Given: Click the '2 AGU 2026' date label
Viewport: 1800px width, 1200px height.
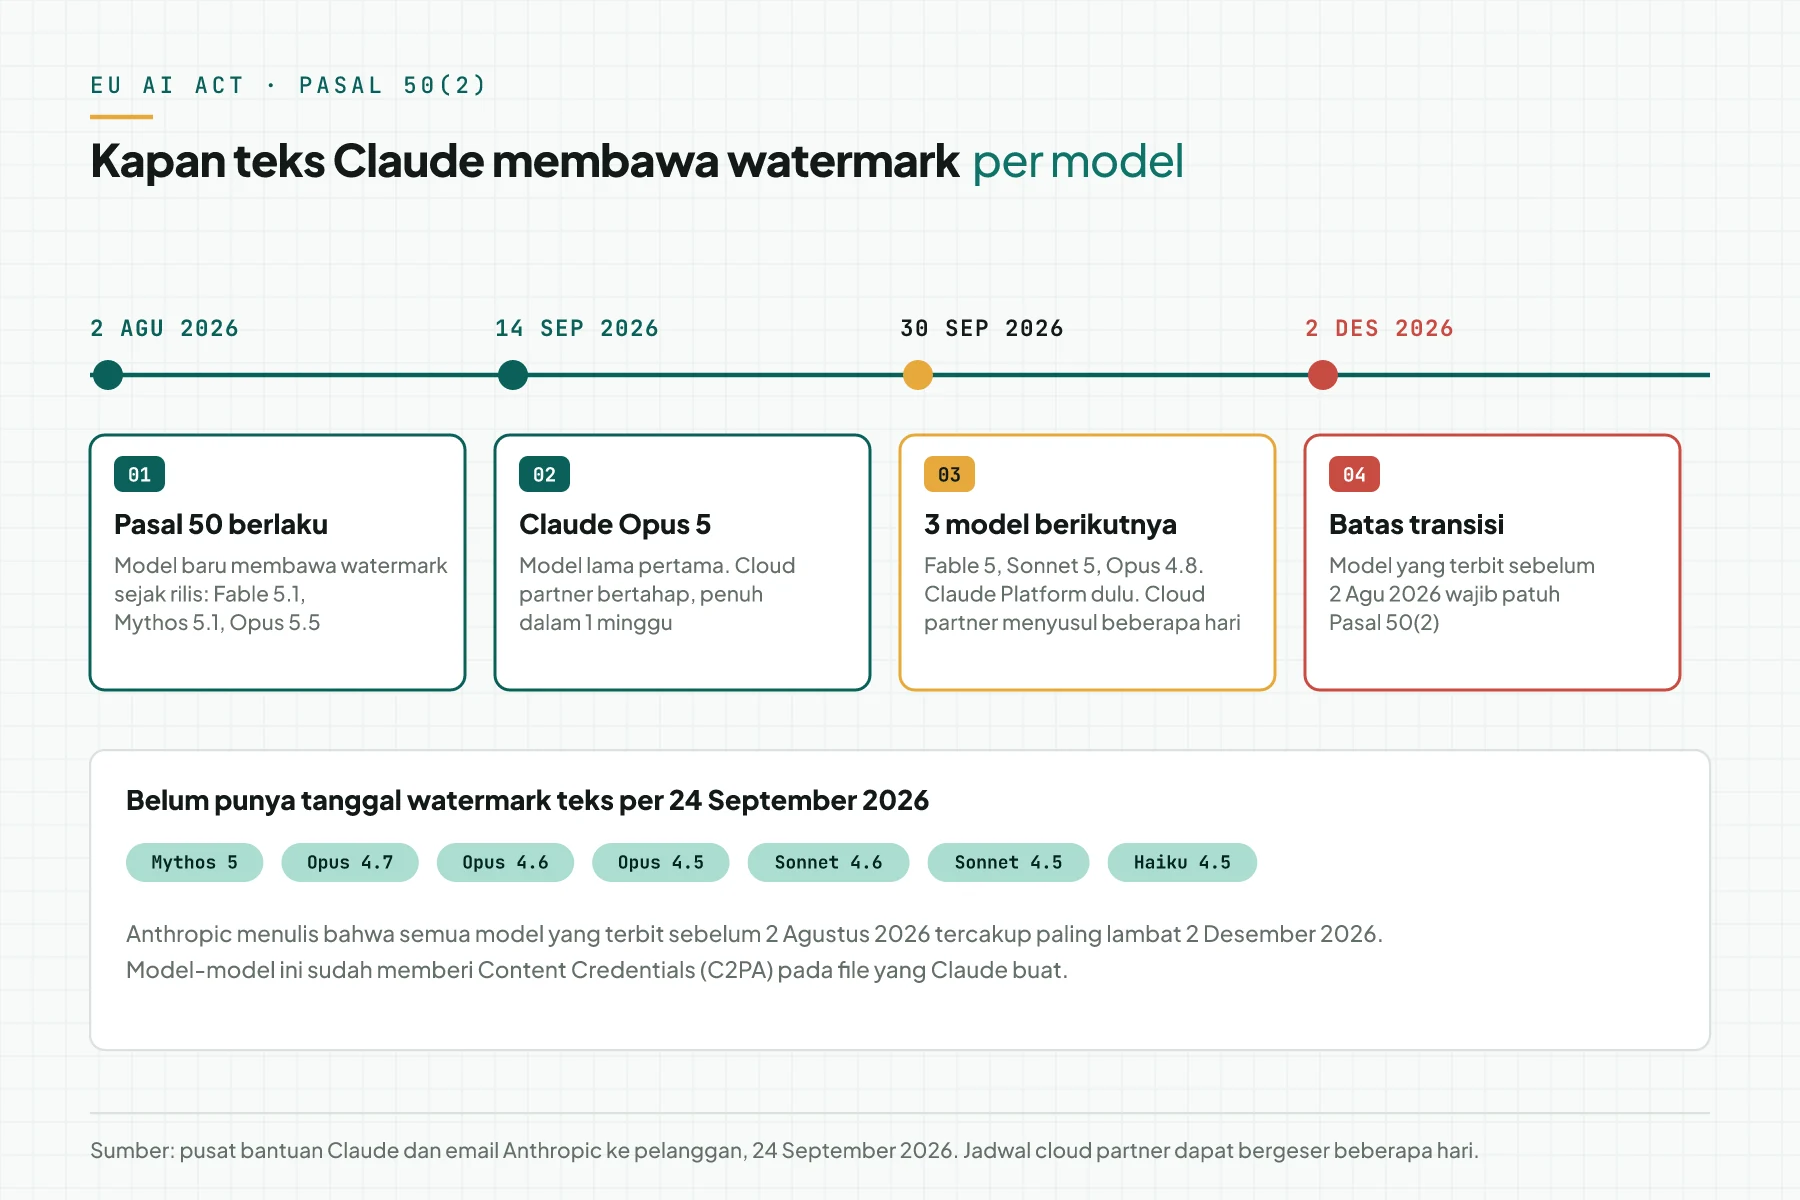Looking at the screenshot, I should pos(165,328).
